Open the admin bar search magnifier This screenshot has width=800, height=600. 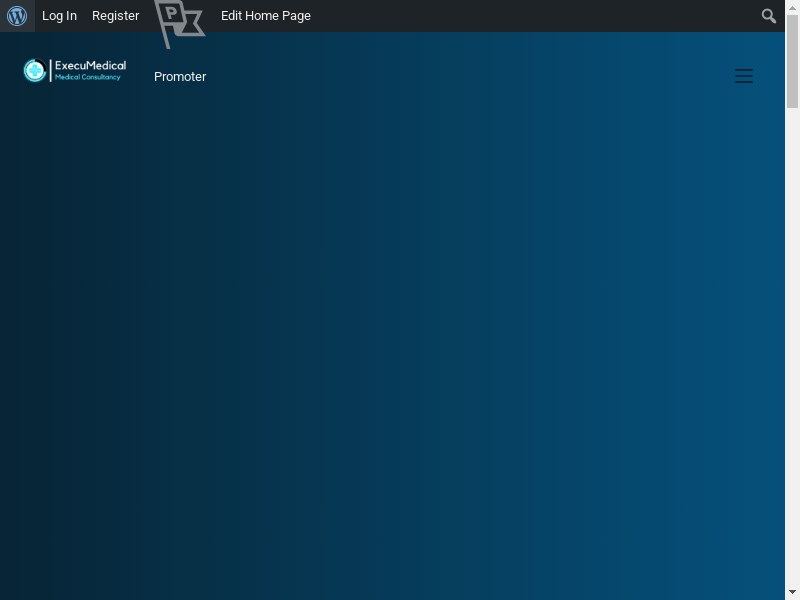pos(768,16)
